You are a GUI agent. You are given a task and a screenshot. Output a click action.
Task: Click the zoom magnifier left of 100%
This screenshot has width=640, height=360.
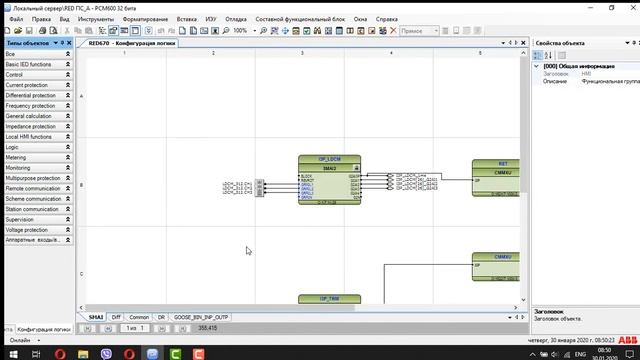[226, 31]
